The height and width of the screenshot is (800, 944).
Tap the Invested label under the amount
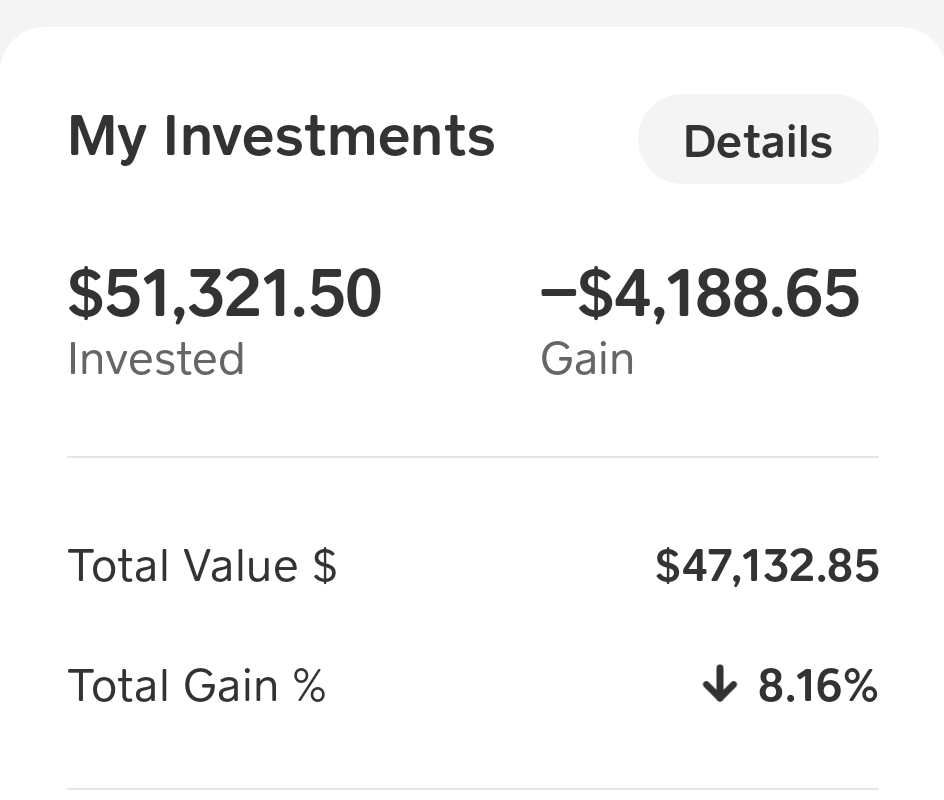[156, 358]
